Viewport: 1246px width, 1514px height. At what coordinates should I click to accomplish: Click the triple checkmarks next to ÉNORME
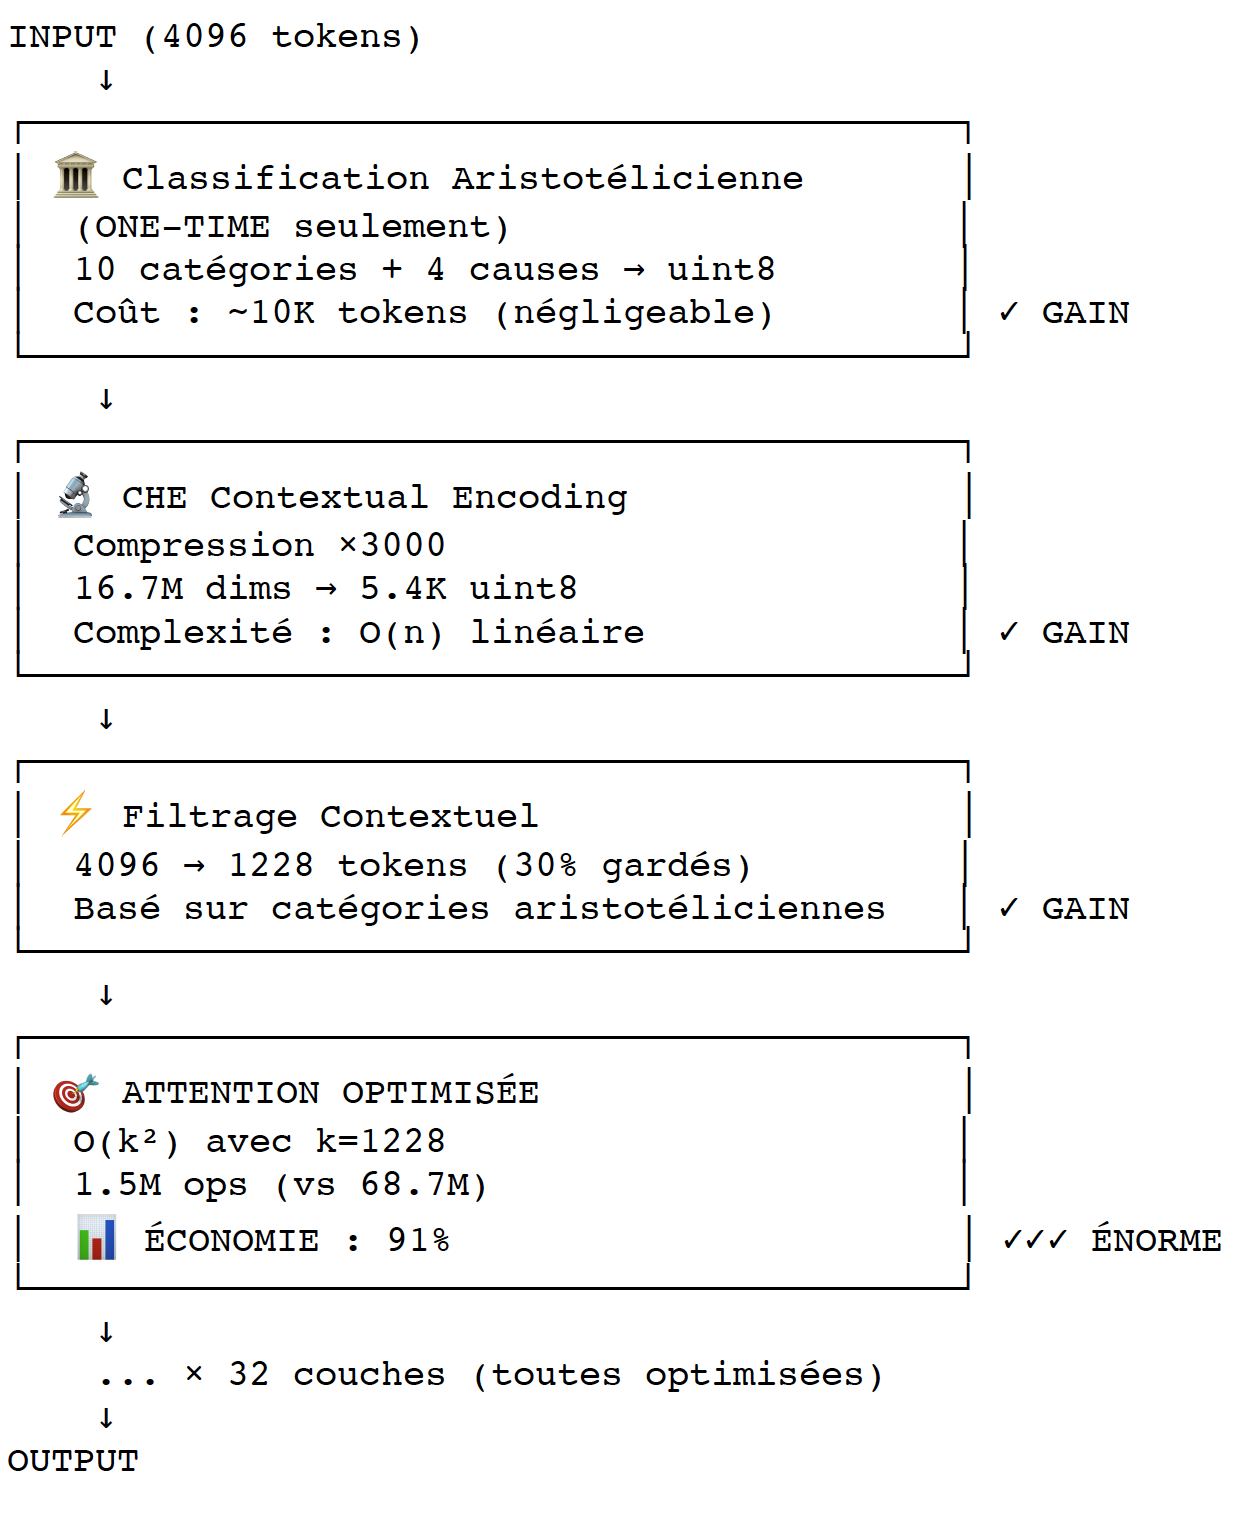click(1035, 1240)
